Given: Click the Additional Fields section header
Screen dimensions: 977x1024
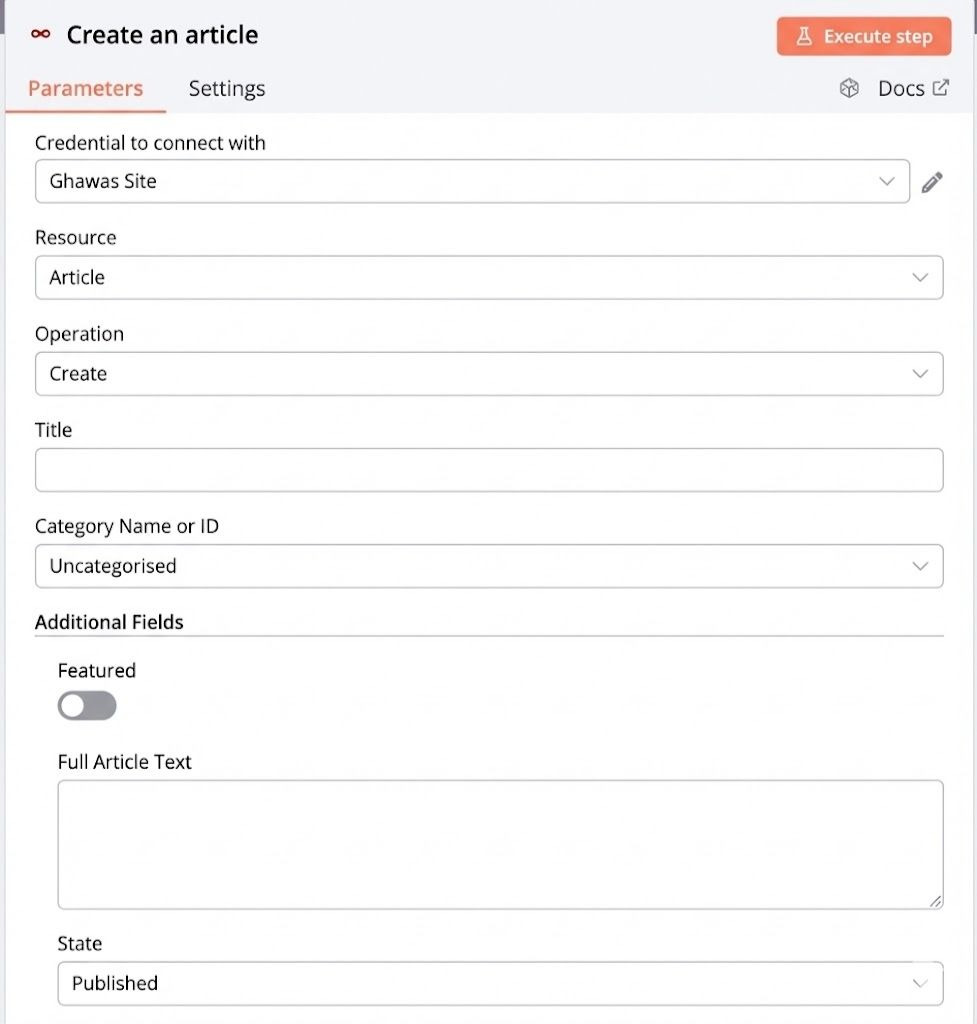Looking at the screenshot, I should [x=109, y=622].
